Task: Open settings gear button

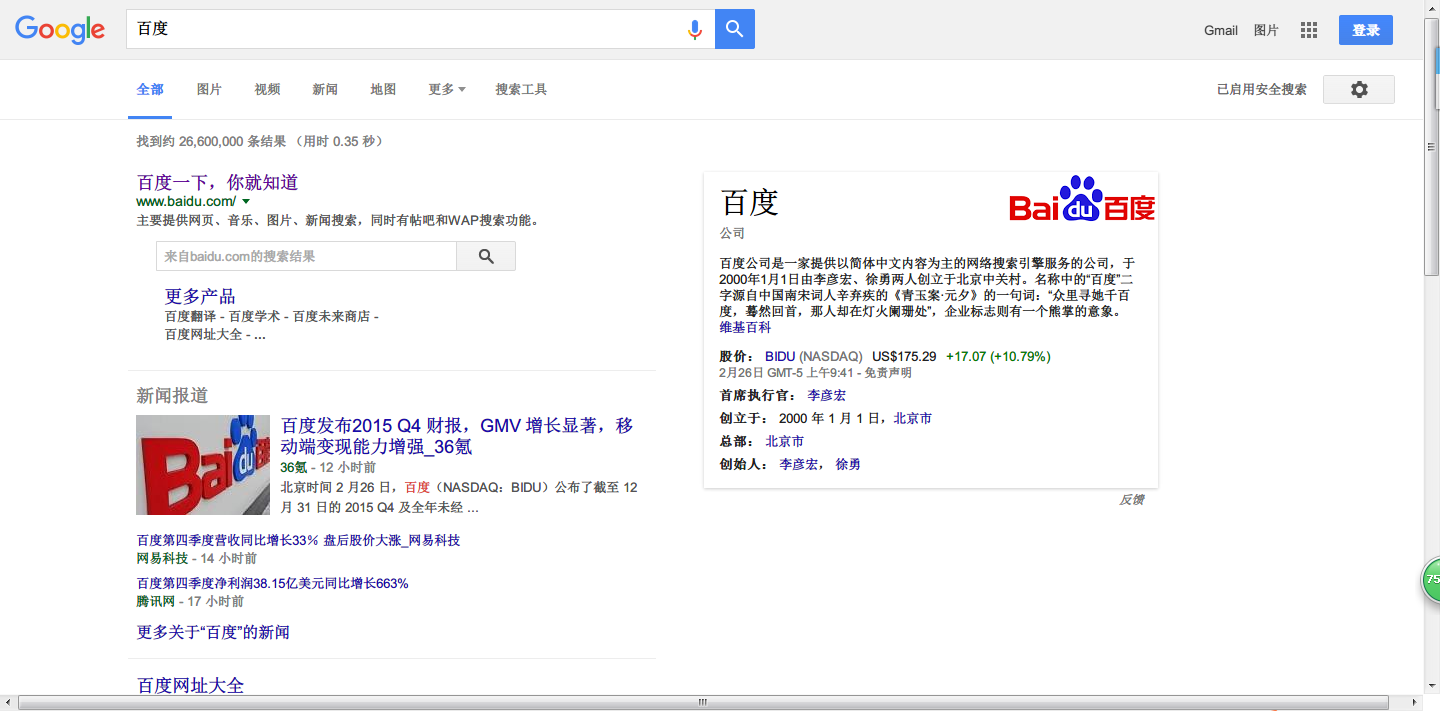Action: (x=1359, y=89)
